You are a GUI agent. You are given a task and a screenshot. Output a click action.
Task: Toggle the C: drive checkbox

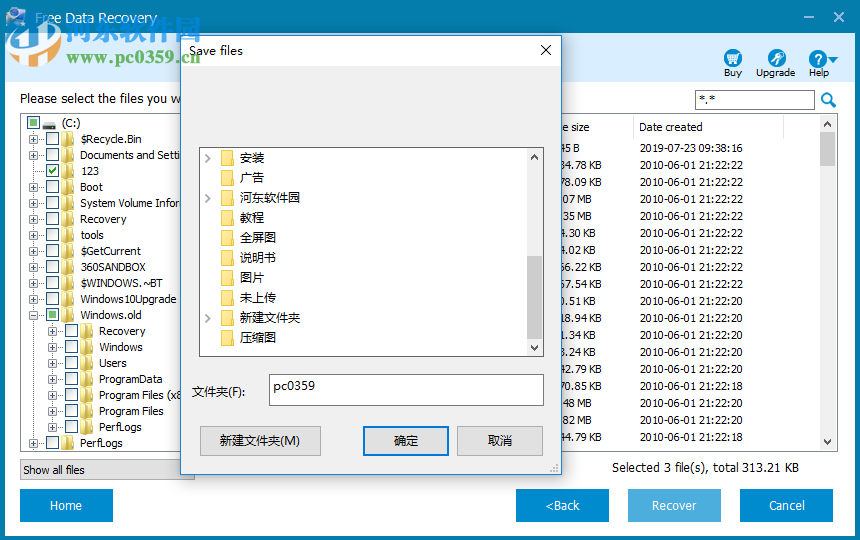click(33, 122)
